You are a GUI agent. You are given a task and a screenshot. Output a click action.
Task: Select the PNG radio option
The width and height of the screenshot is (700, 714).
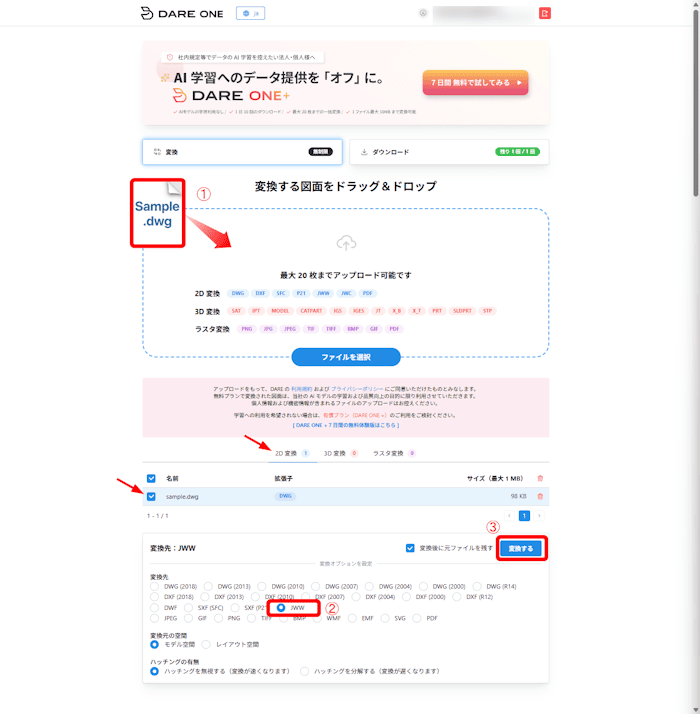coord(219,618)
